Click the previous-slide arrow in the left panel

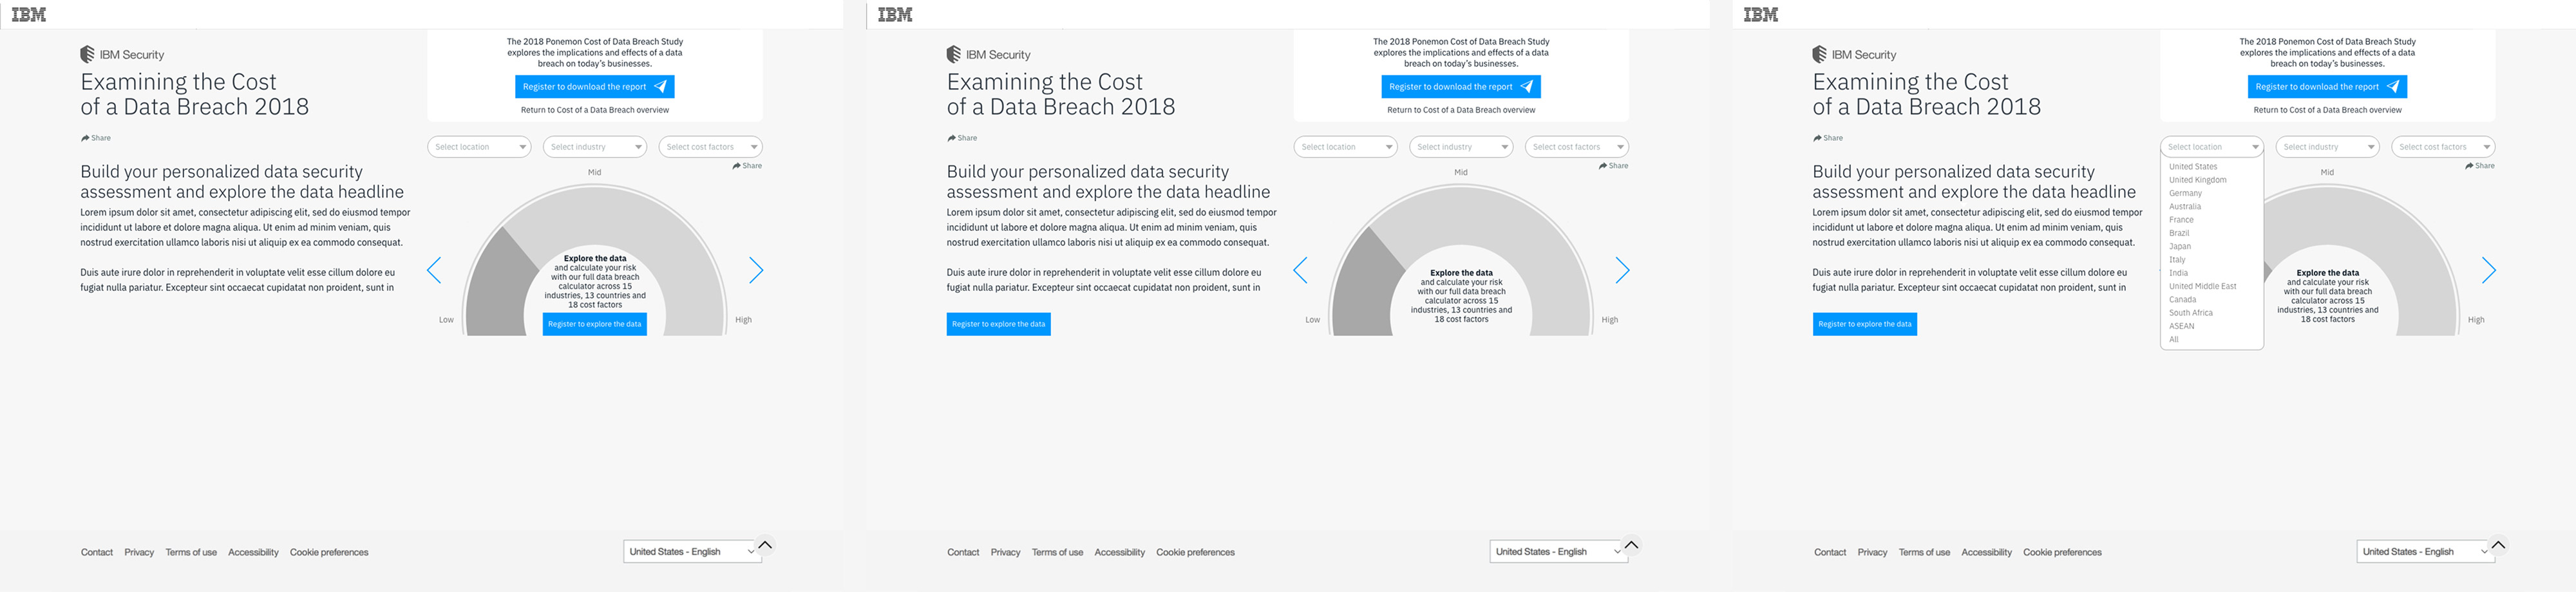coord(434,270)
